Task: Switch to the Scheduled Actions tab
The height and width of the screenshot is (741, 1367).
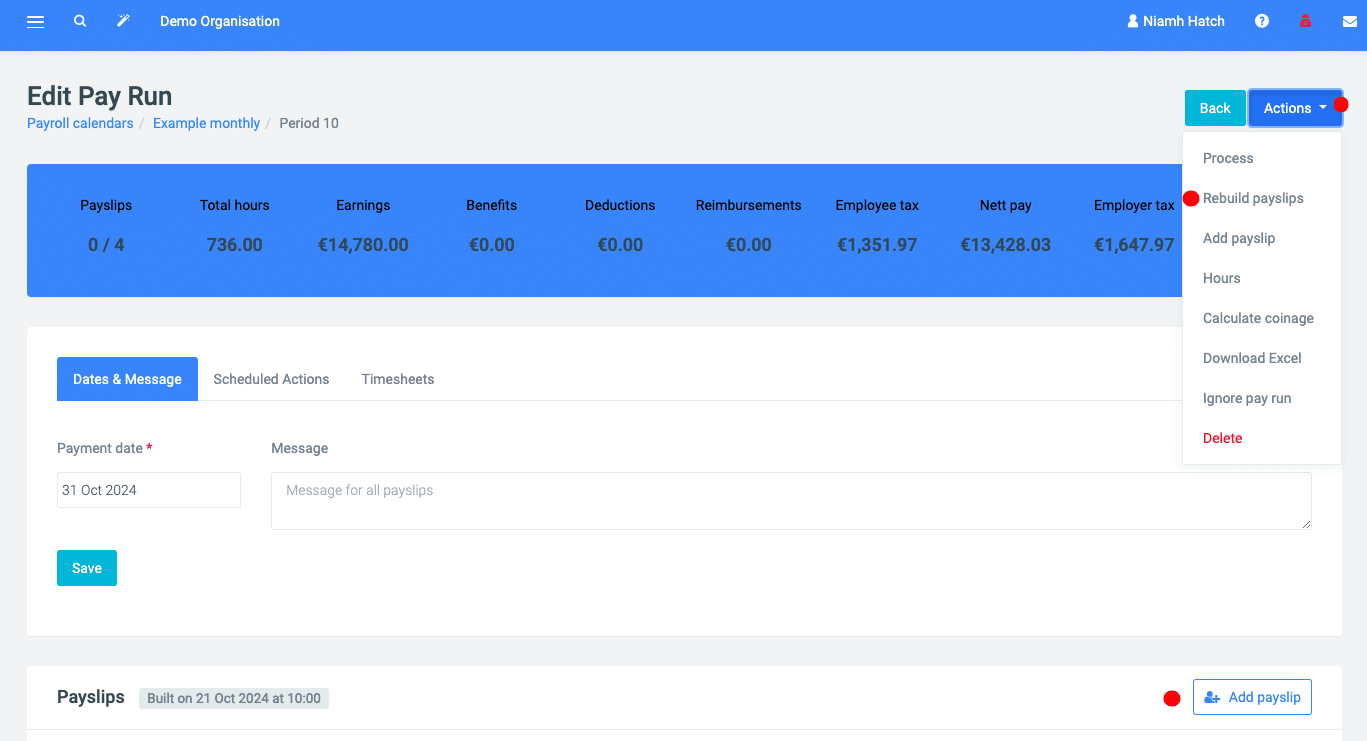Action: pos(271,379)
